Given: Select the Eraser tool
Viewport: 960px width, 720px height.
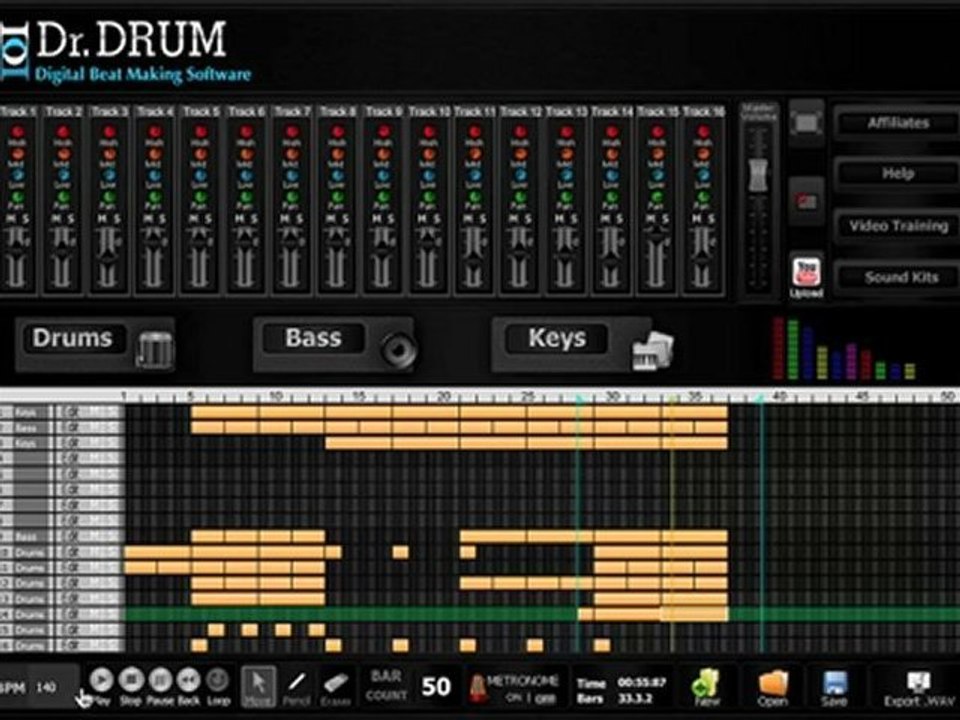Looking at the screenshot, I should tap(336, 686).
